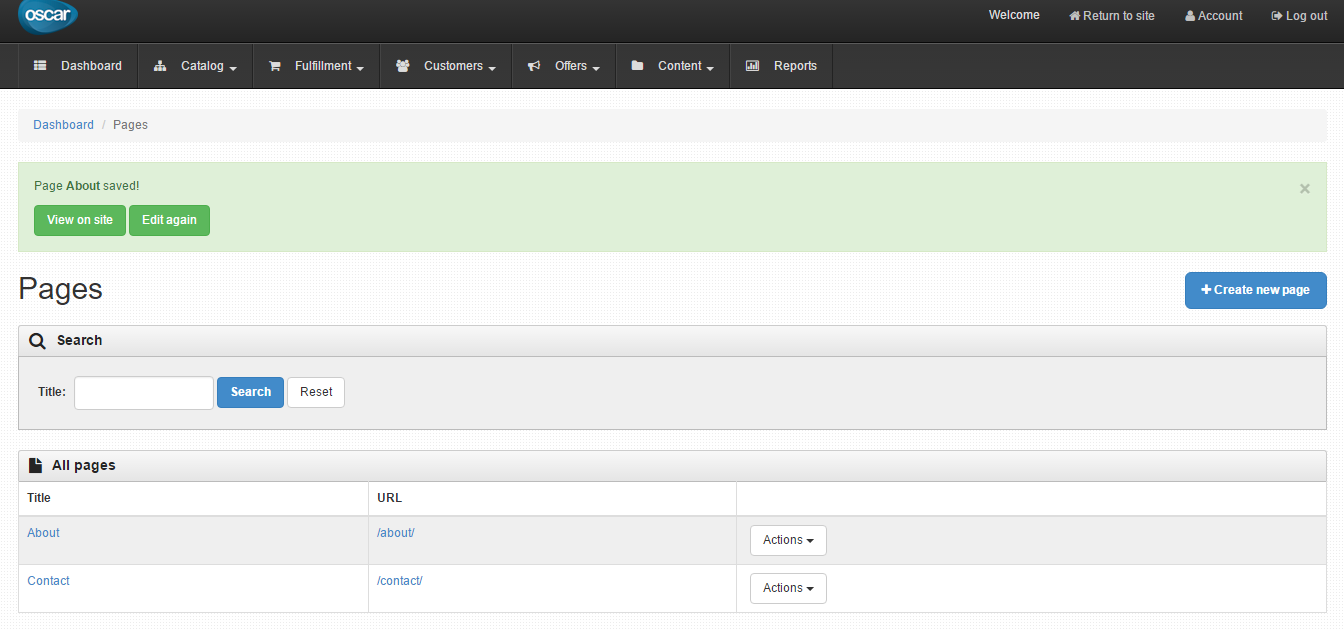Click the Search panel heading text
Screen dimensions: 1344x631
click(79, 341)
